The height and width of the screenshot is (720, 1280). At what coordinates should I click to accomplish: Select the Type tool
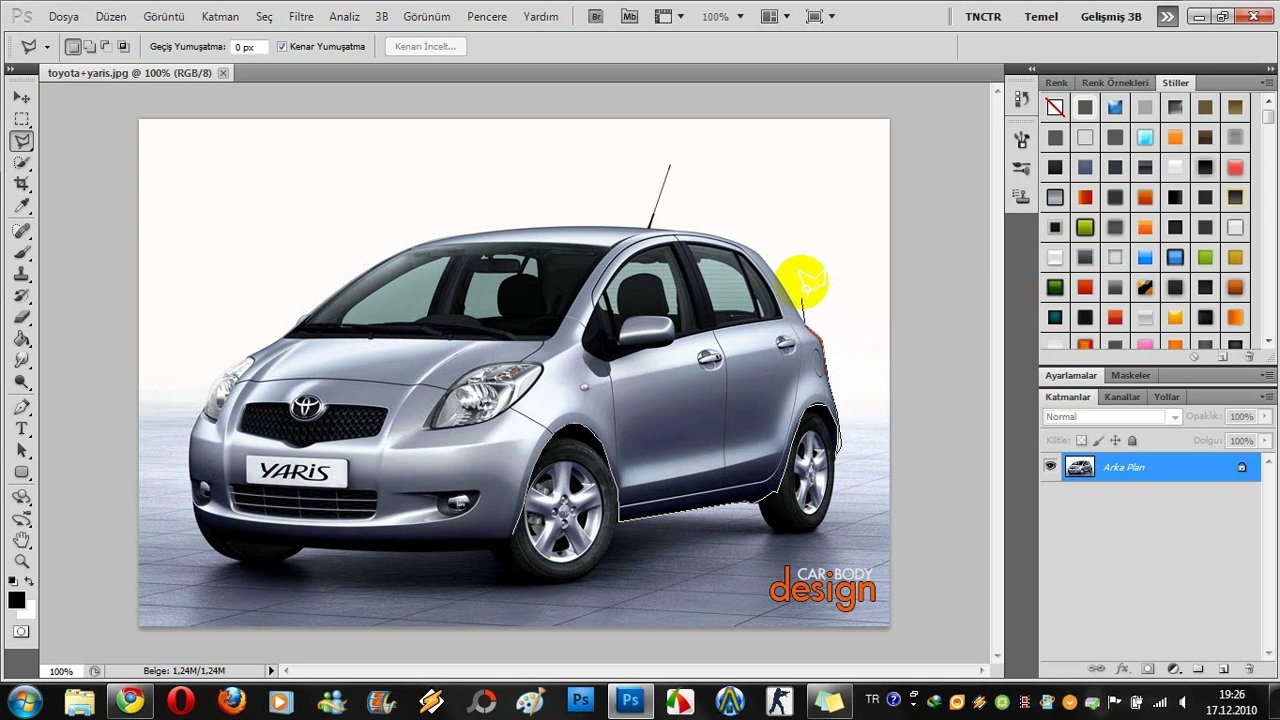point(21,429)
